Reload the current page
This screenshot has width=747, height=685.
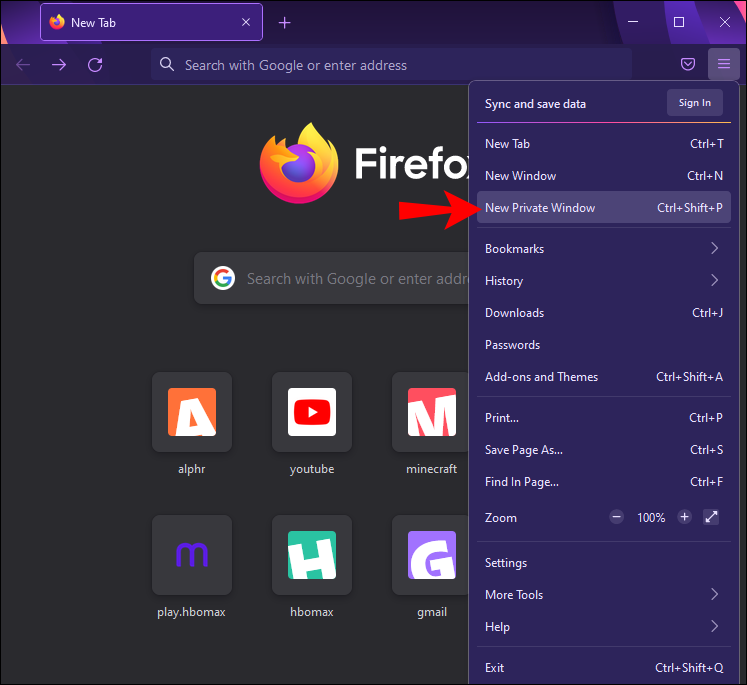point(95,64)
